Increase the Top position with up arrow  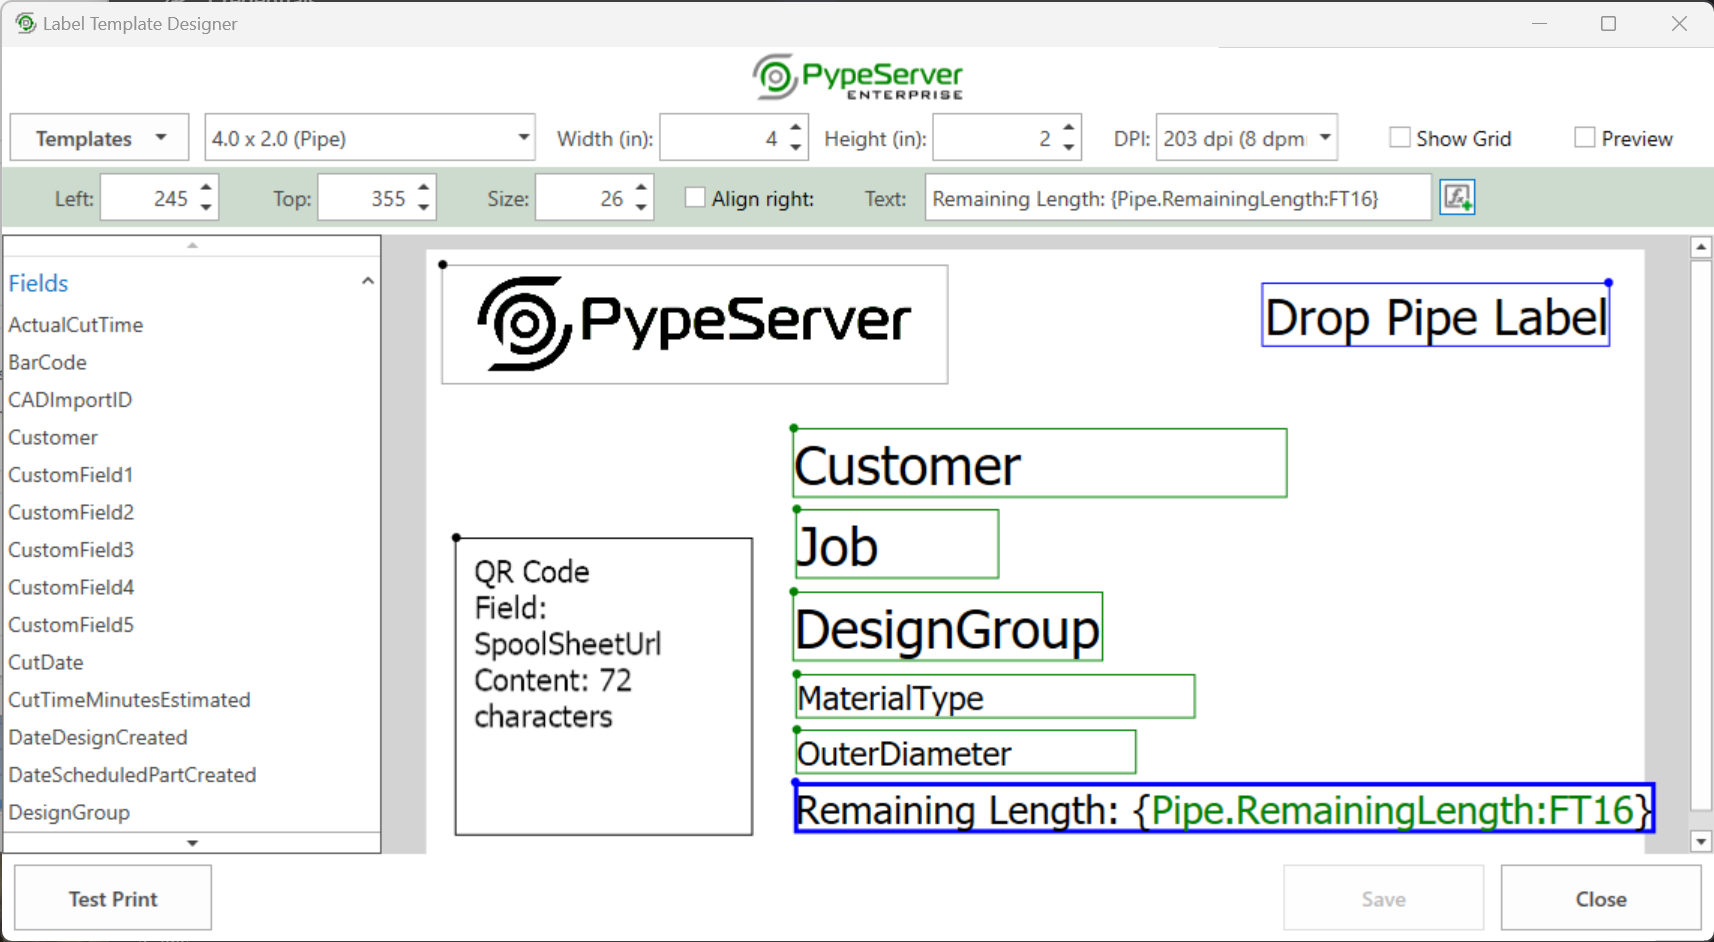[x=424, y=188]
